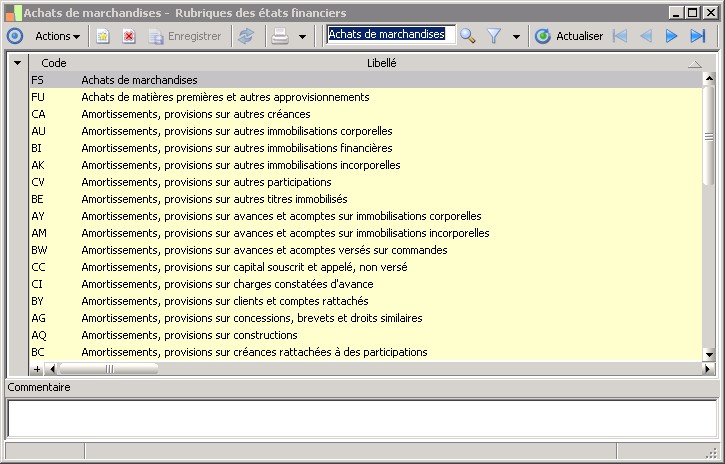
Task: Select row avances et acomptes versés sur commandes
Action: pyautogui.click(x=366, y=250)
